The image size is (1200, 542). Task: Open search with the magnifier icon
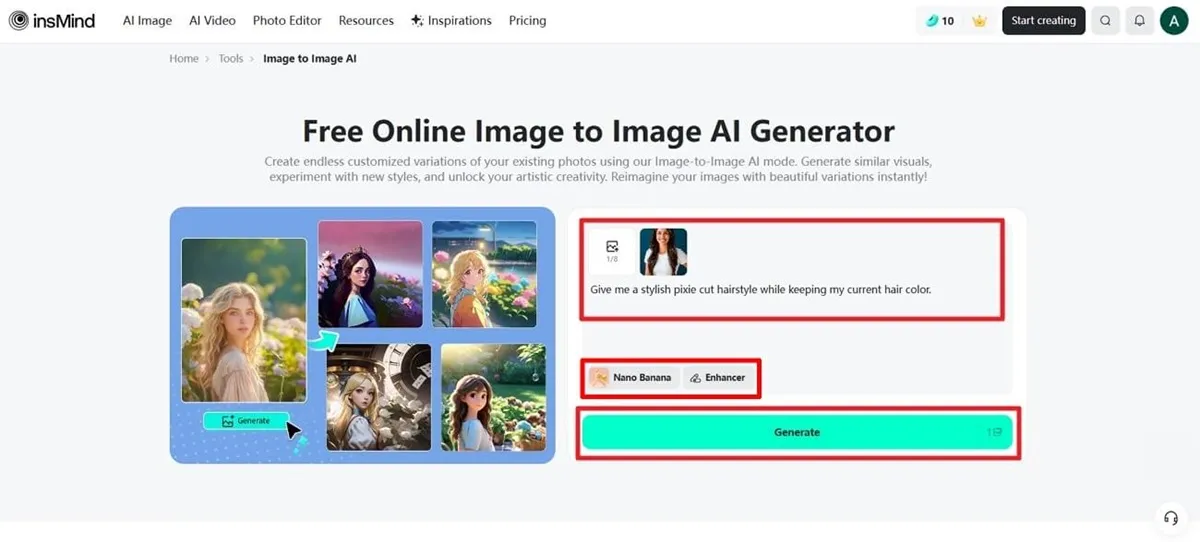point(1105,20)
